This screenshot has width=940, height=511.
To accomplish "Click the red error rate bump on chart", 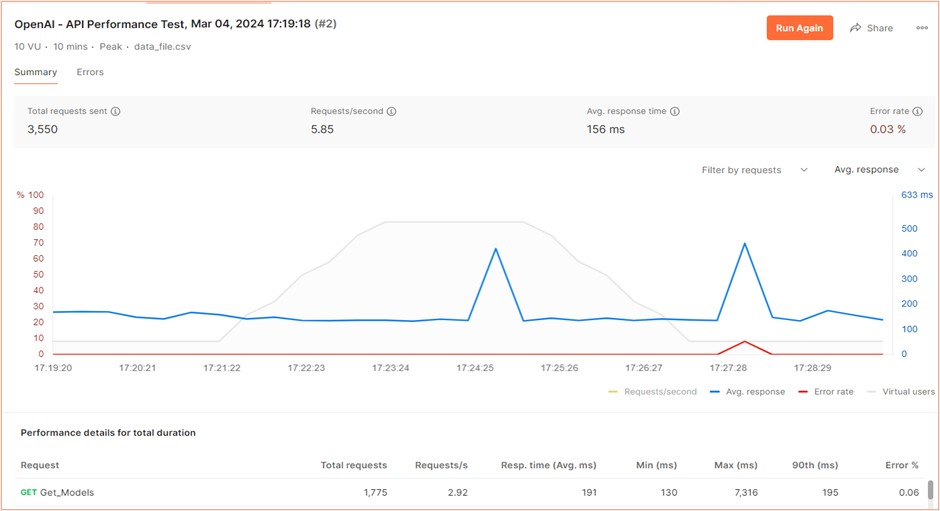I will click(x=745, y=342).
